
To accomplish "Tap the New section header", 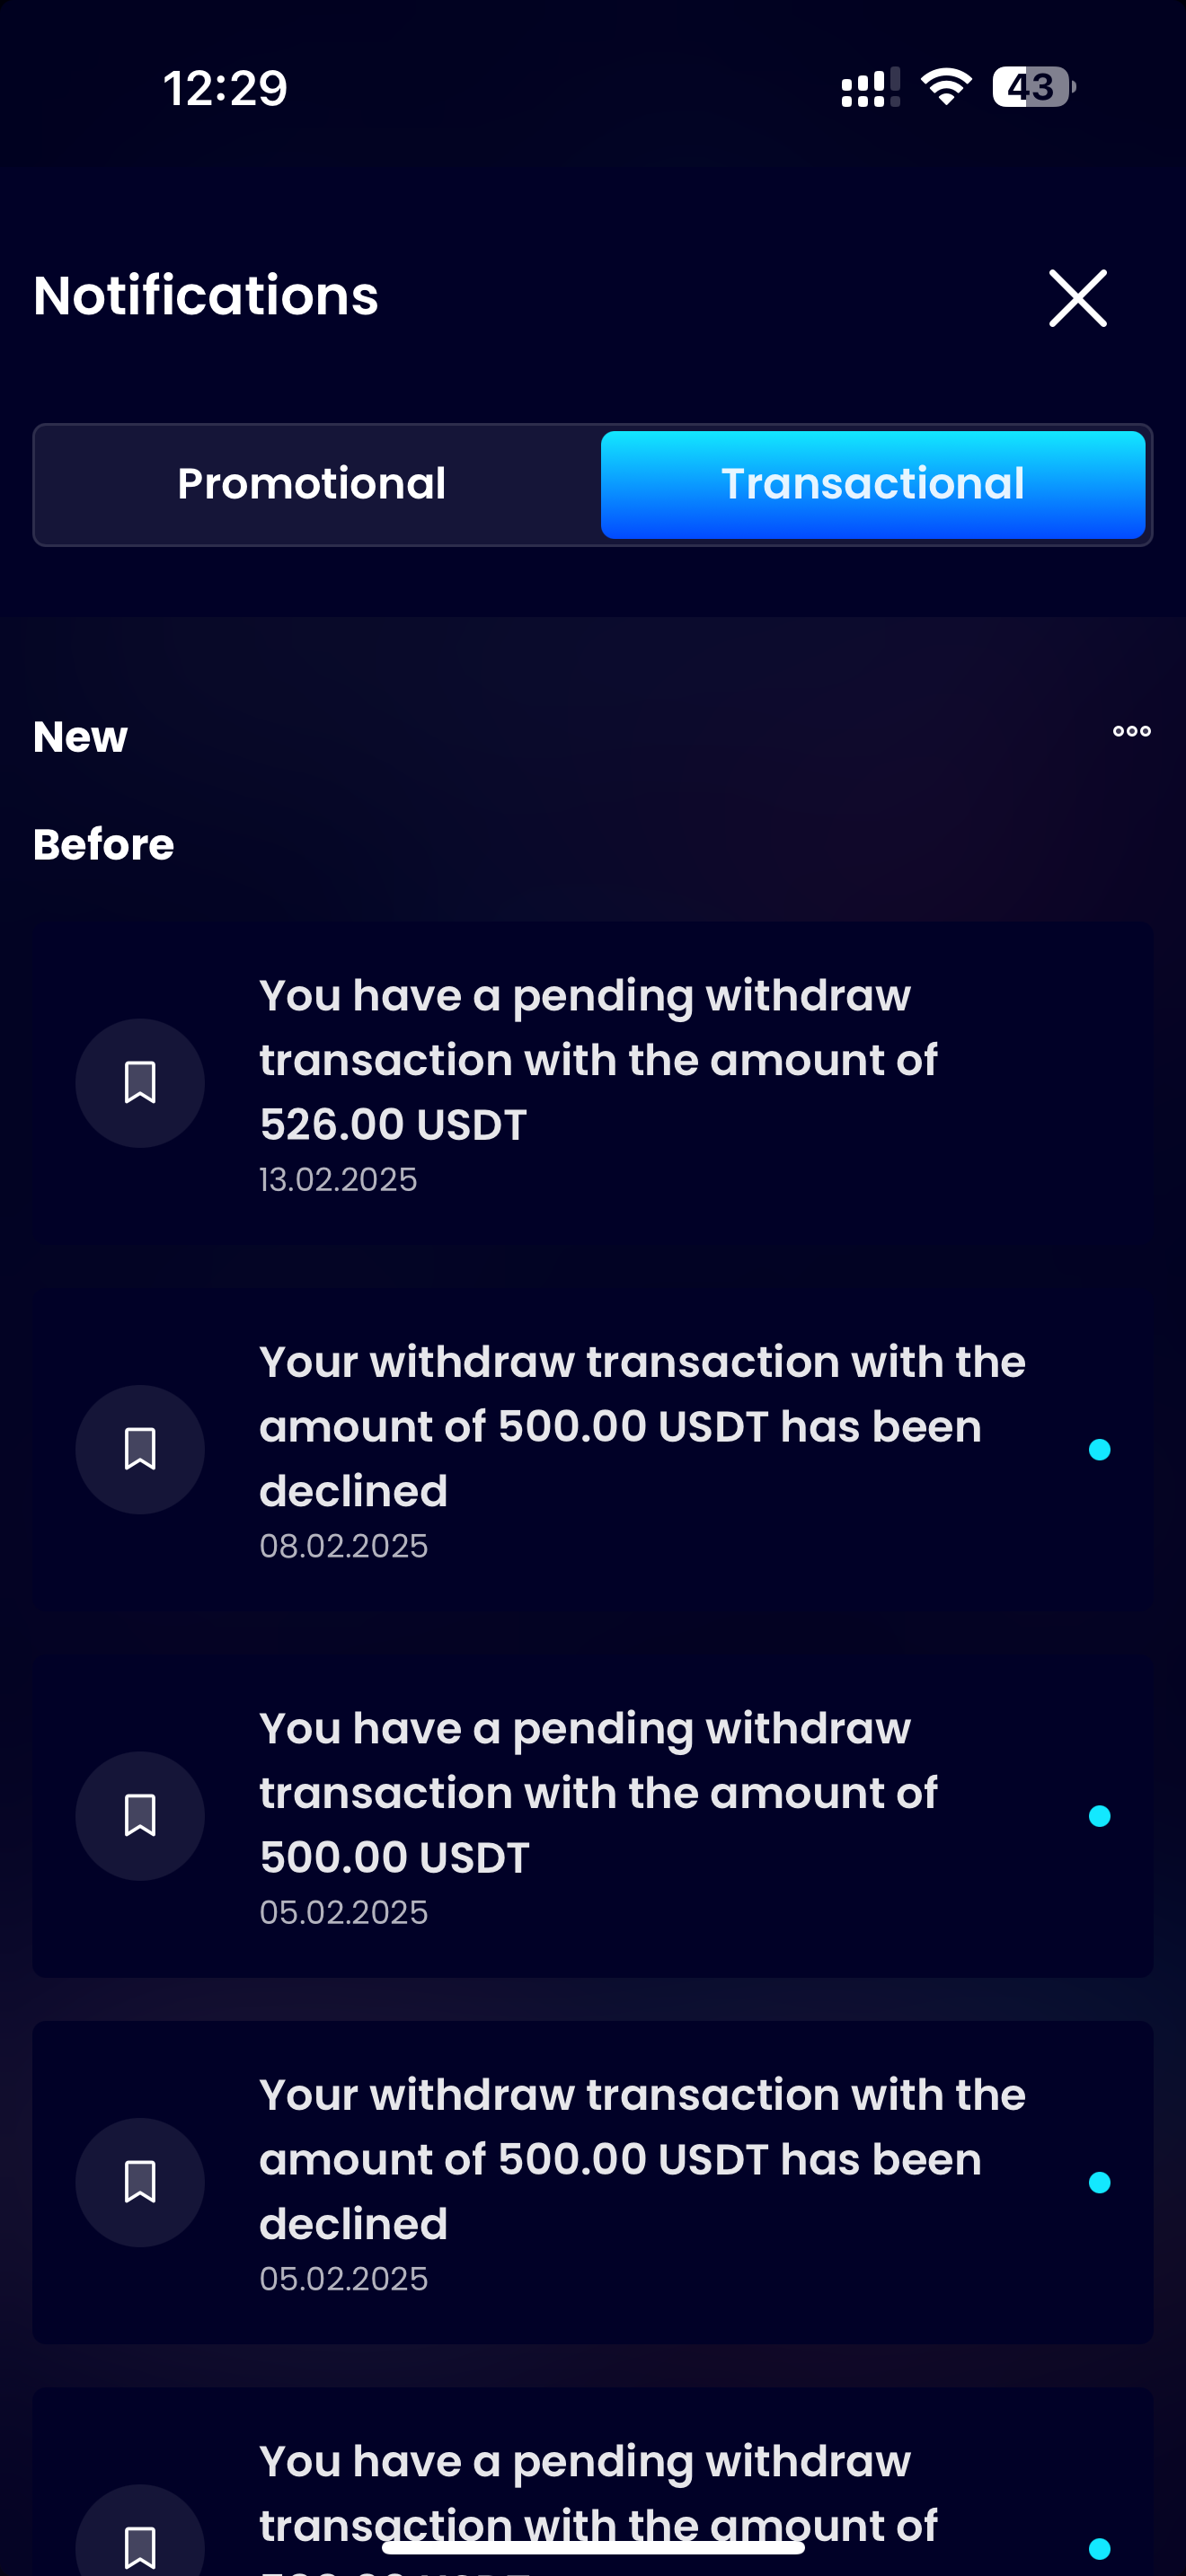I will tap(81, 737).
